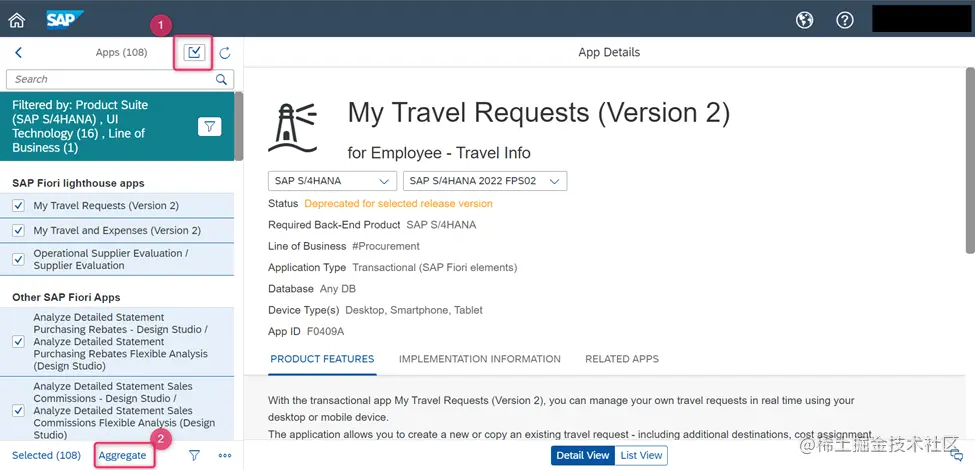Switch to Detail View

[x=583, y=456]
